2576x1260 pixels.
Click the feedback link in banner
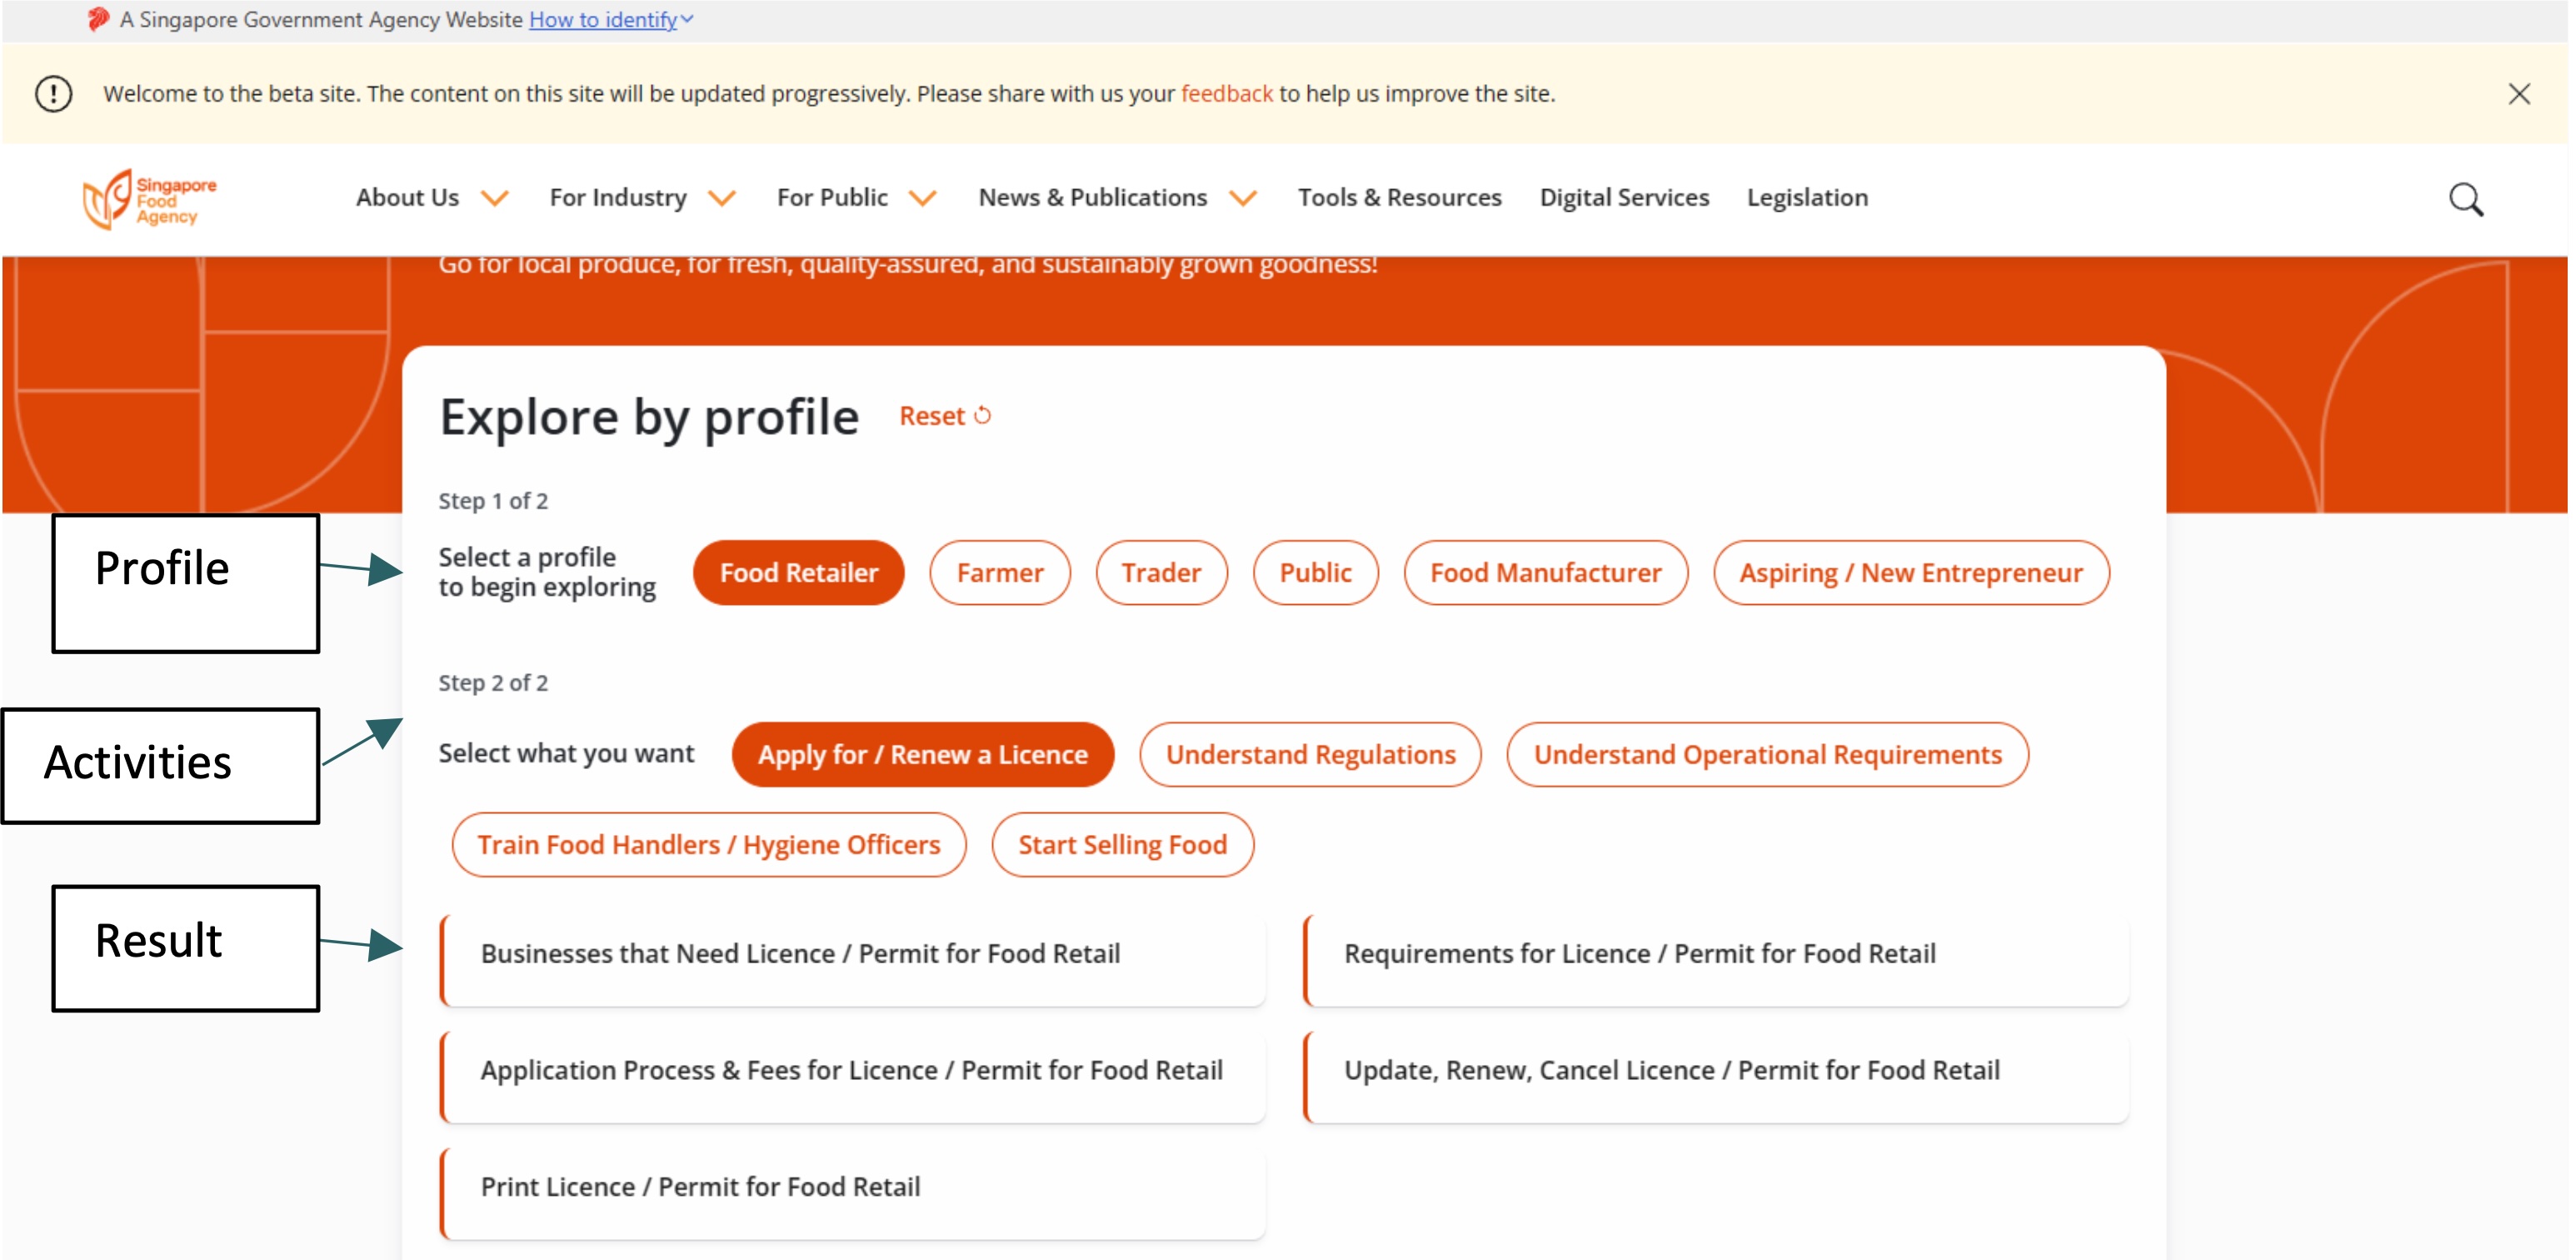tap(1226, 94)
